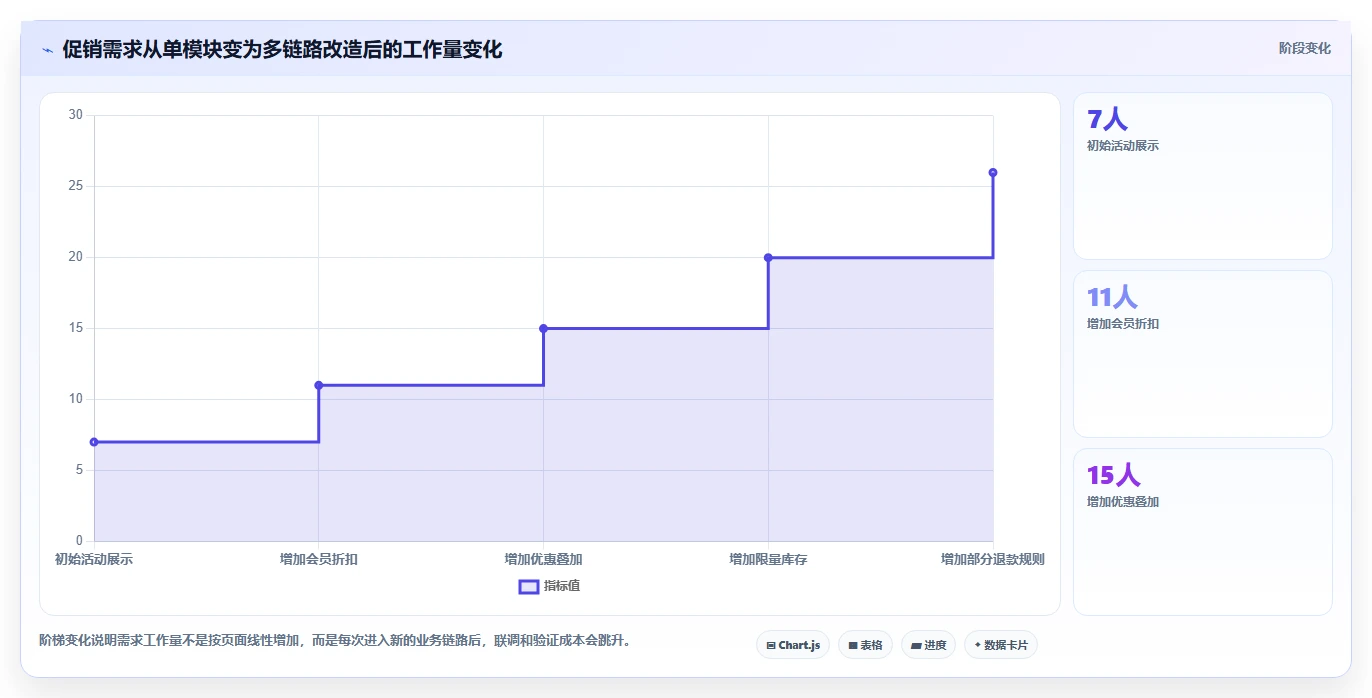Click the 11人 stat card value

(x=1112, y=297)
